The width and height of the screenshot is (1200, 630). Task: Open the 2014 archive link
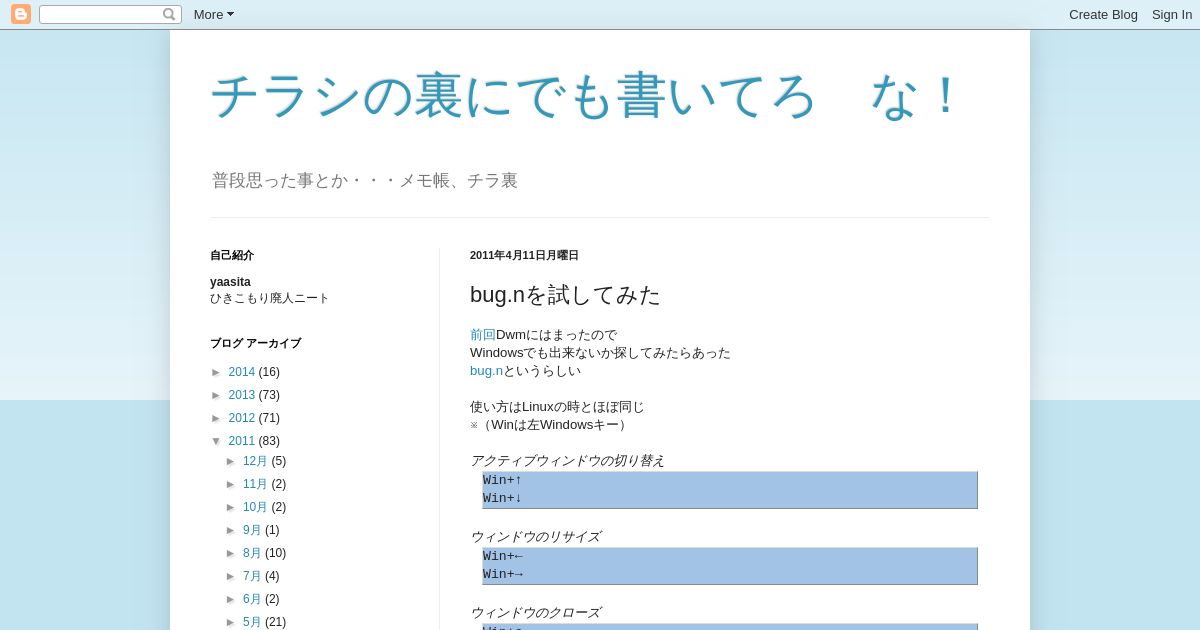coord(241,372)
